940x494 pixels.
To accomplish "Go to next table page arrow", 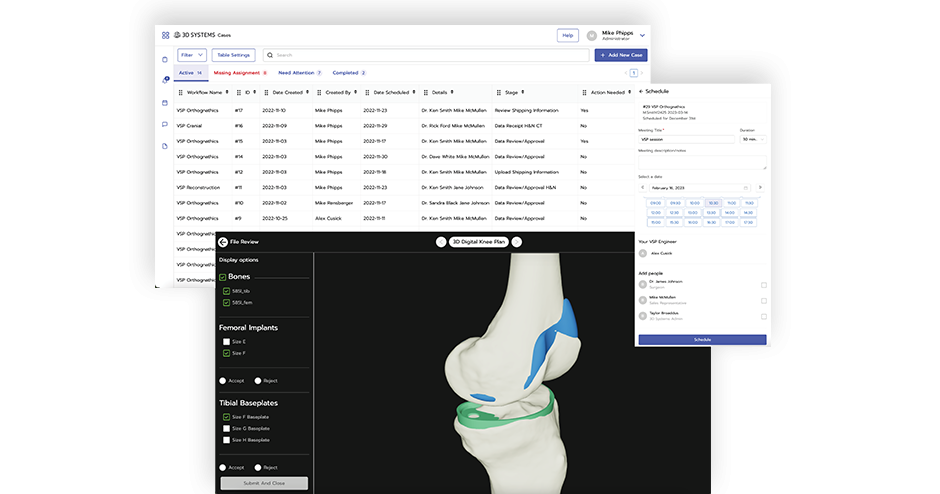I will click(x=642, y=73).
